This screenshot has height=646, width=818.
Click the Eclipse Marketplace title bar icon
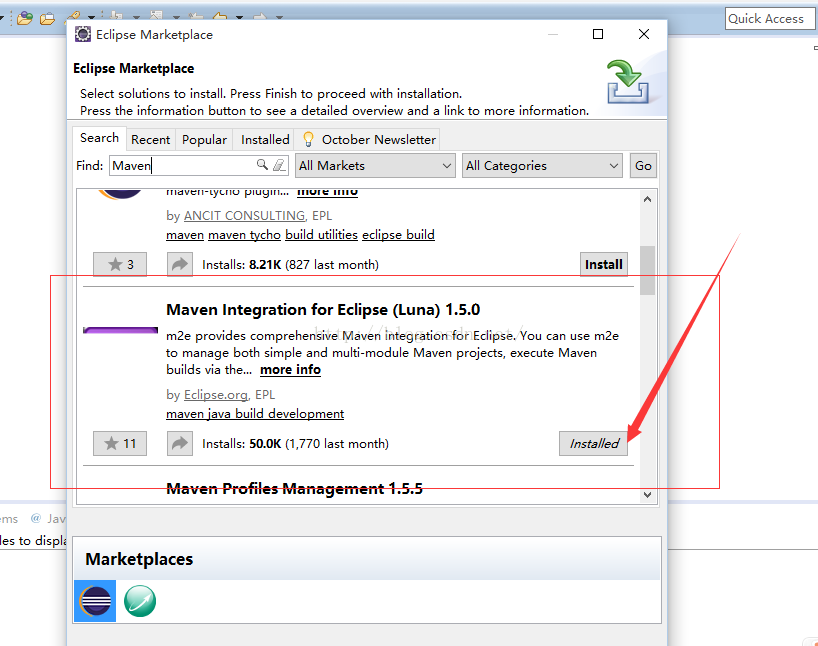pos(82,34)
